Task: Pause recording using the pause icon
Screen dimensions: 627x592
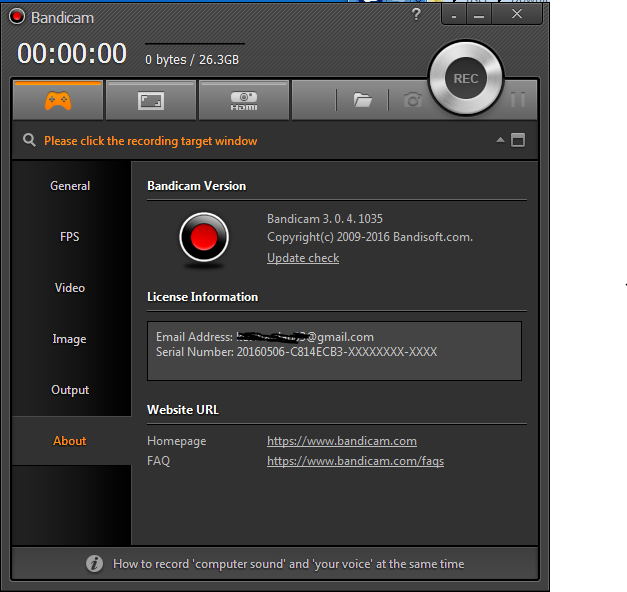Action: (518, 100)
